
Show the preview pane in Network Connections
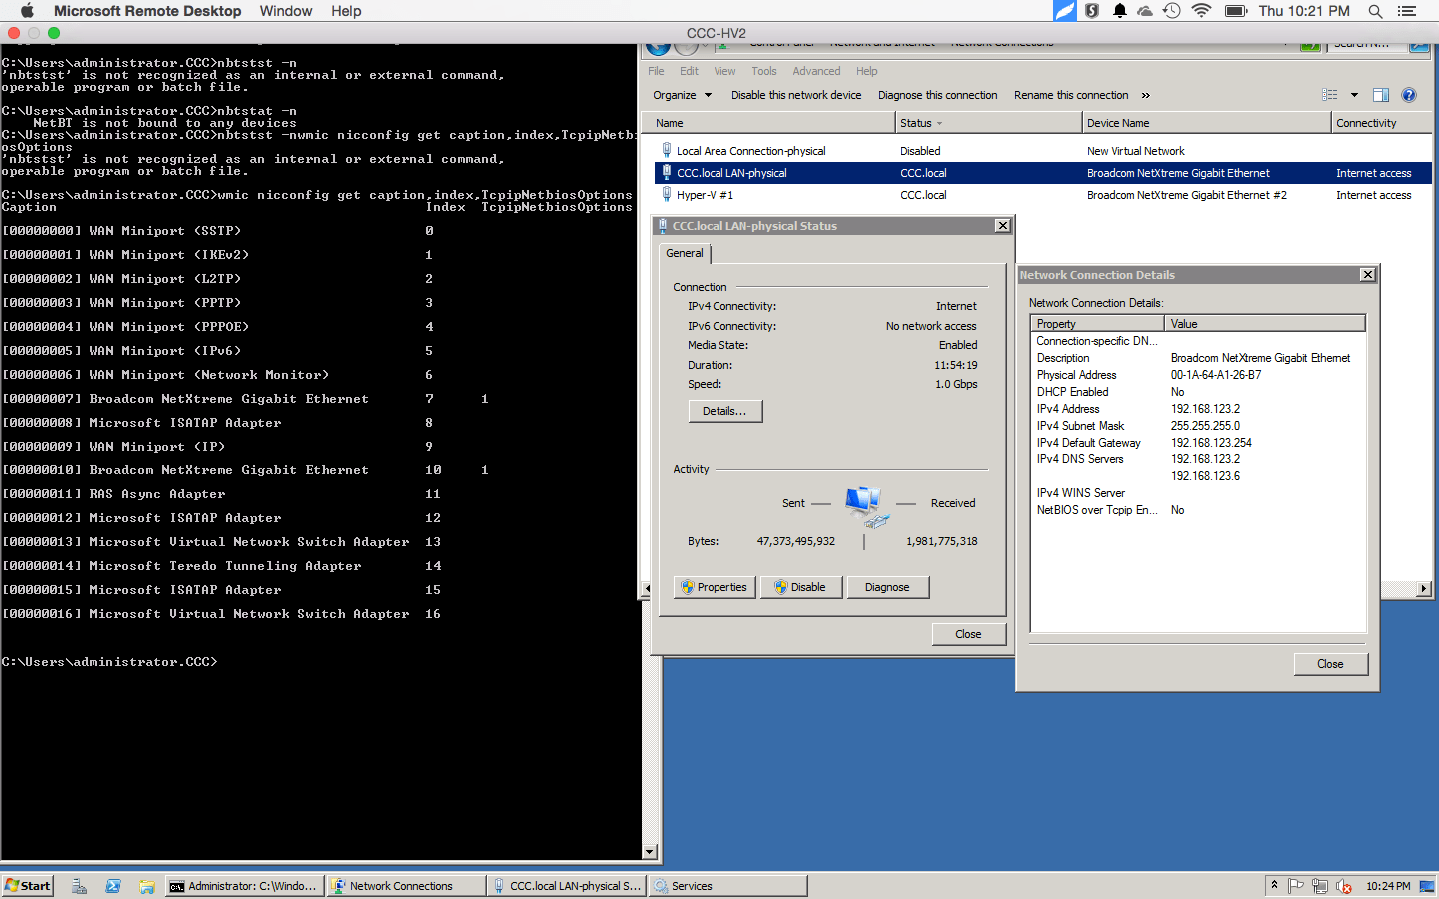tap(1381, 95)
